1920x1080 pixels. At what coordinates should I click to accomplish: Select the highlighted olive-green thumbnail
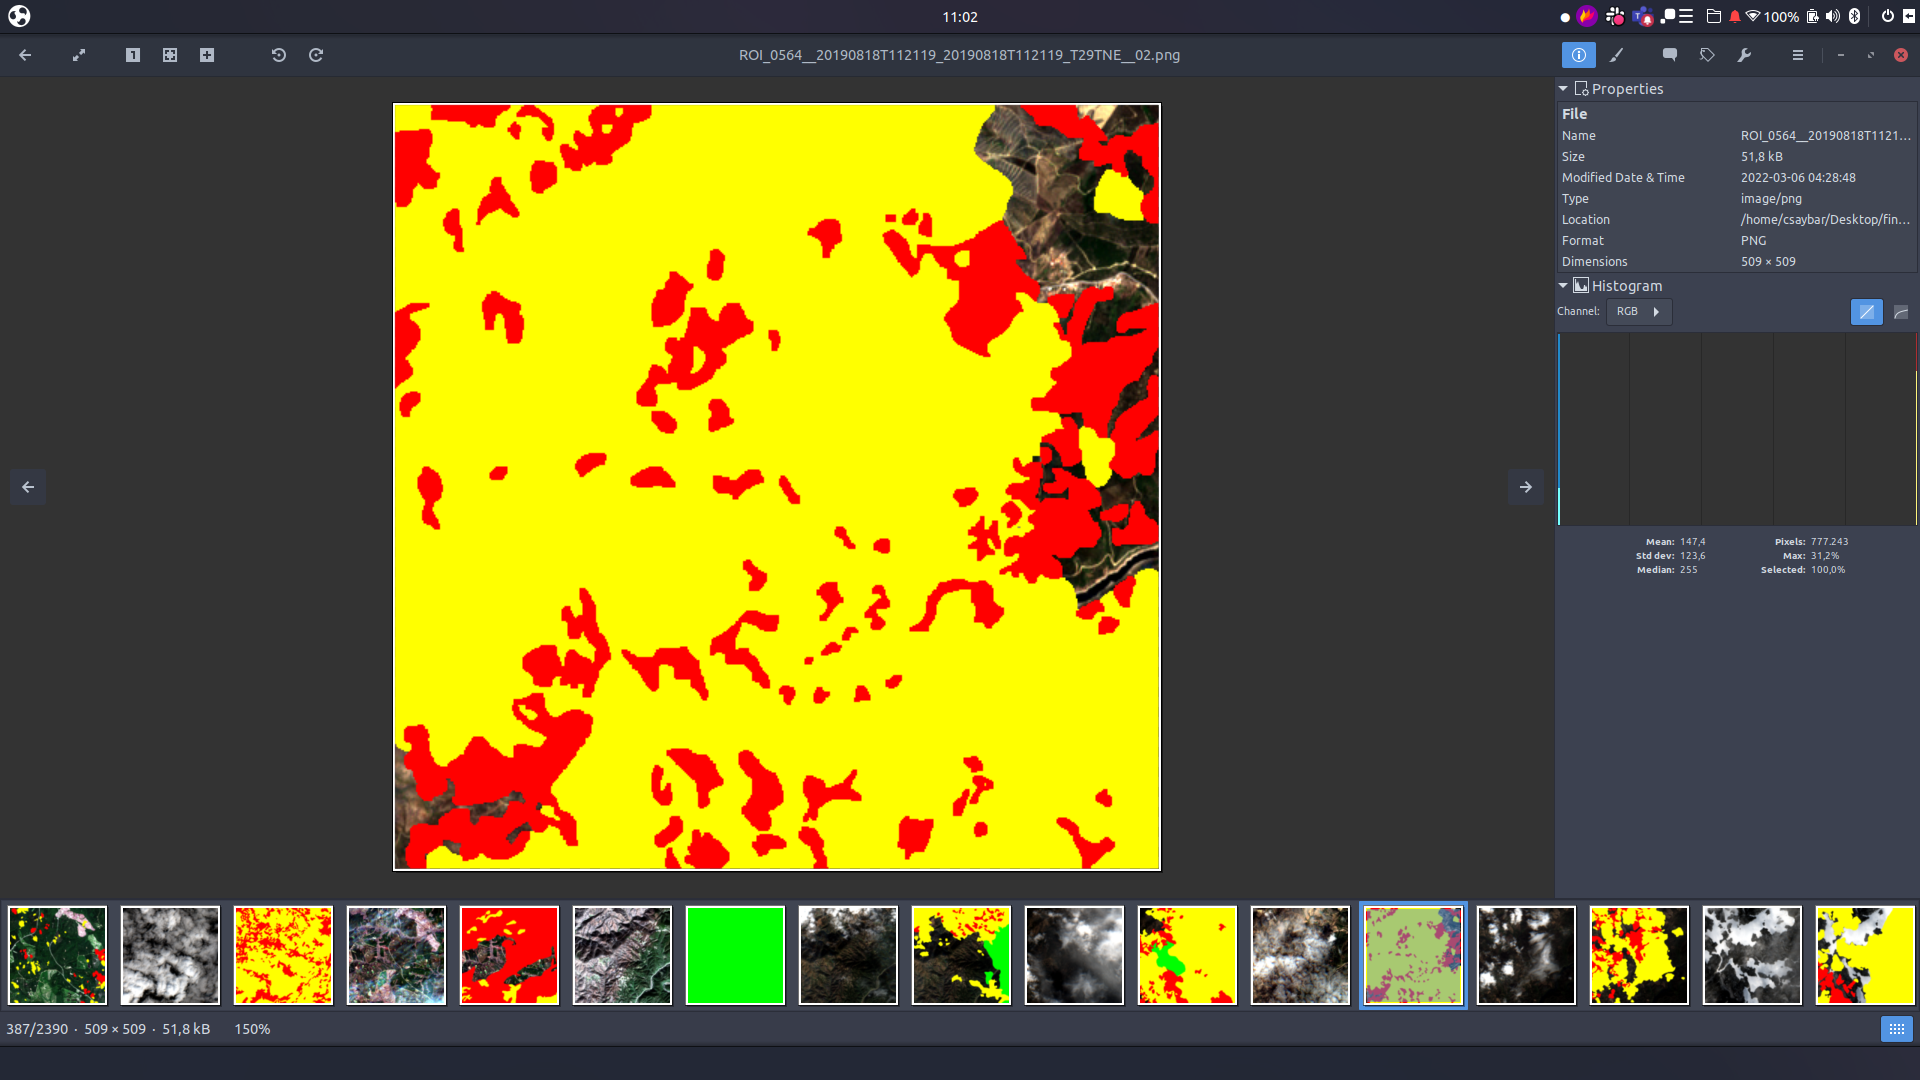[x=1413, y=955]
